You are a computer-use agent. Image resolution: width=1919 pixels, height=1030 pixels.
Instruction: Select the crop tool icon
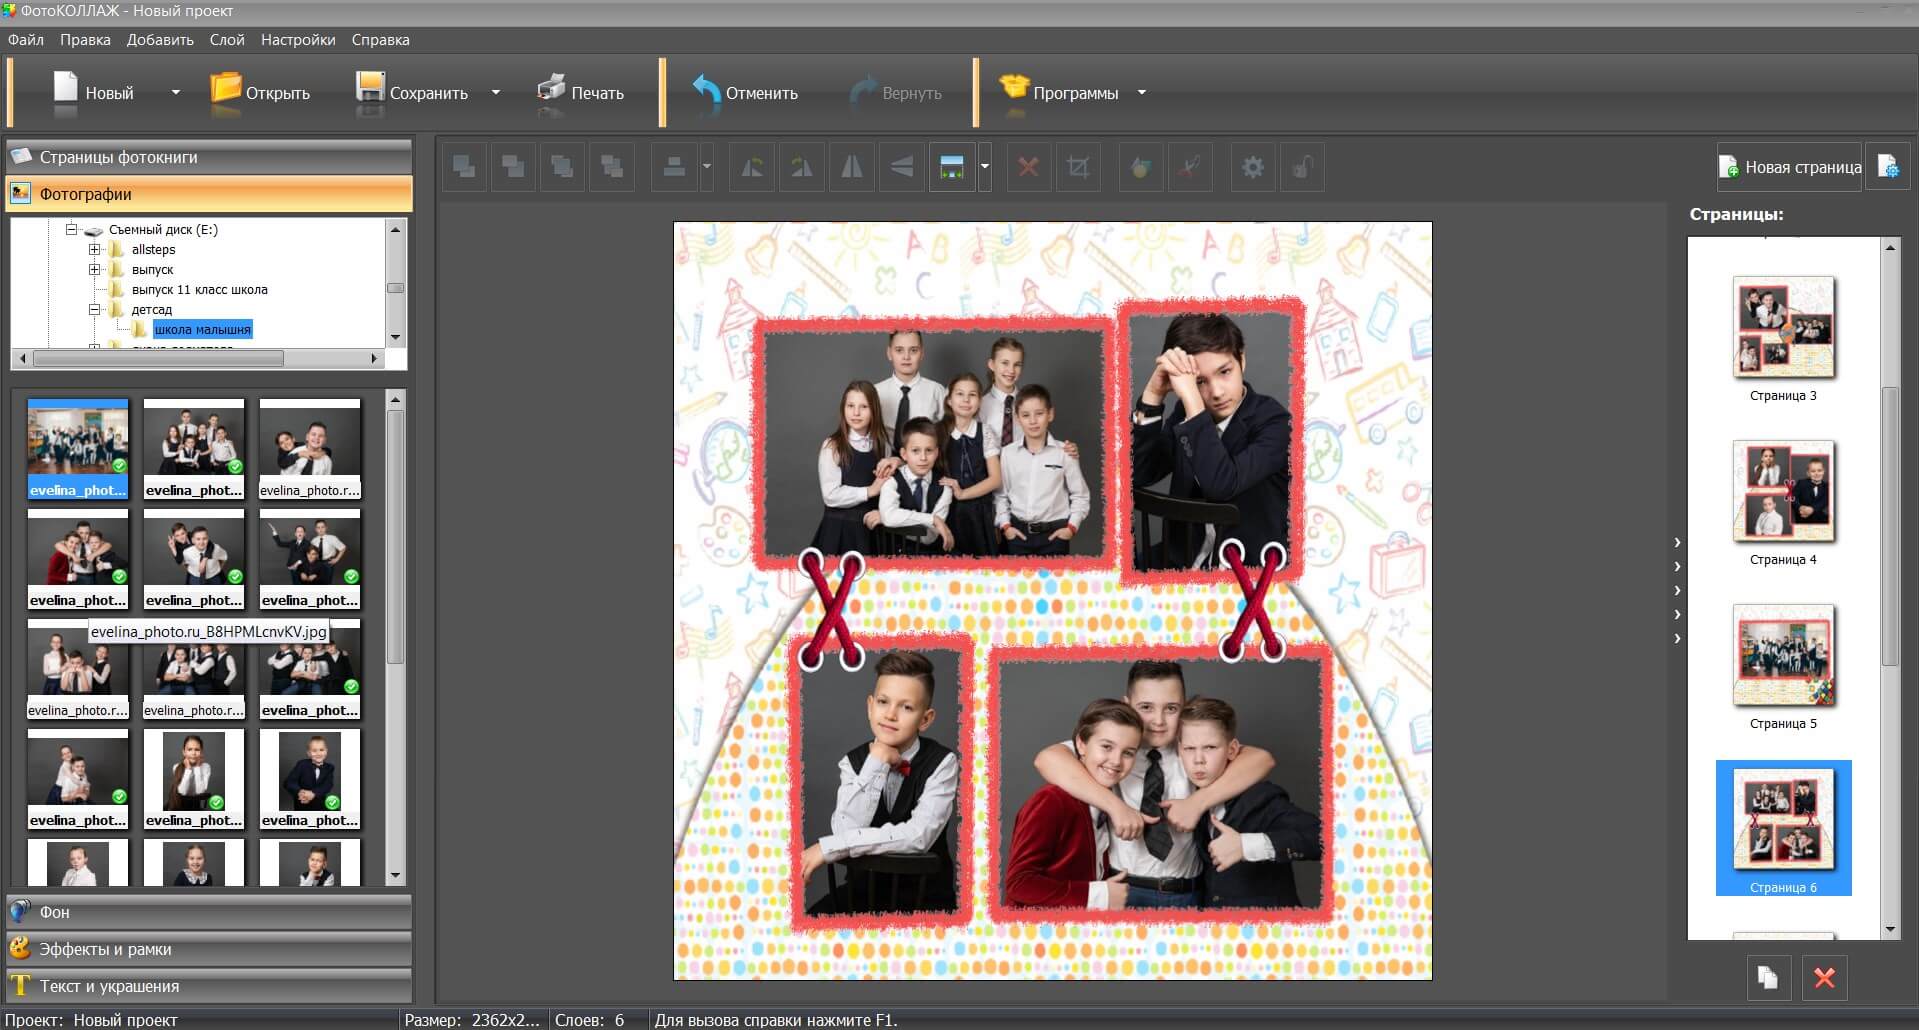coord(1078,167)
